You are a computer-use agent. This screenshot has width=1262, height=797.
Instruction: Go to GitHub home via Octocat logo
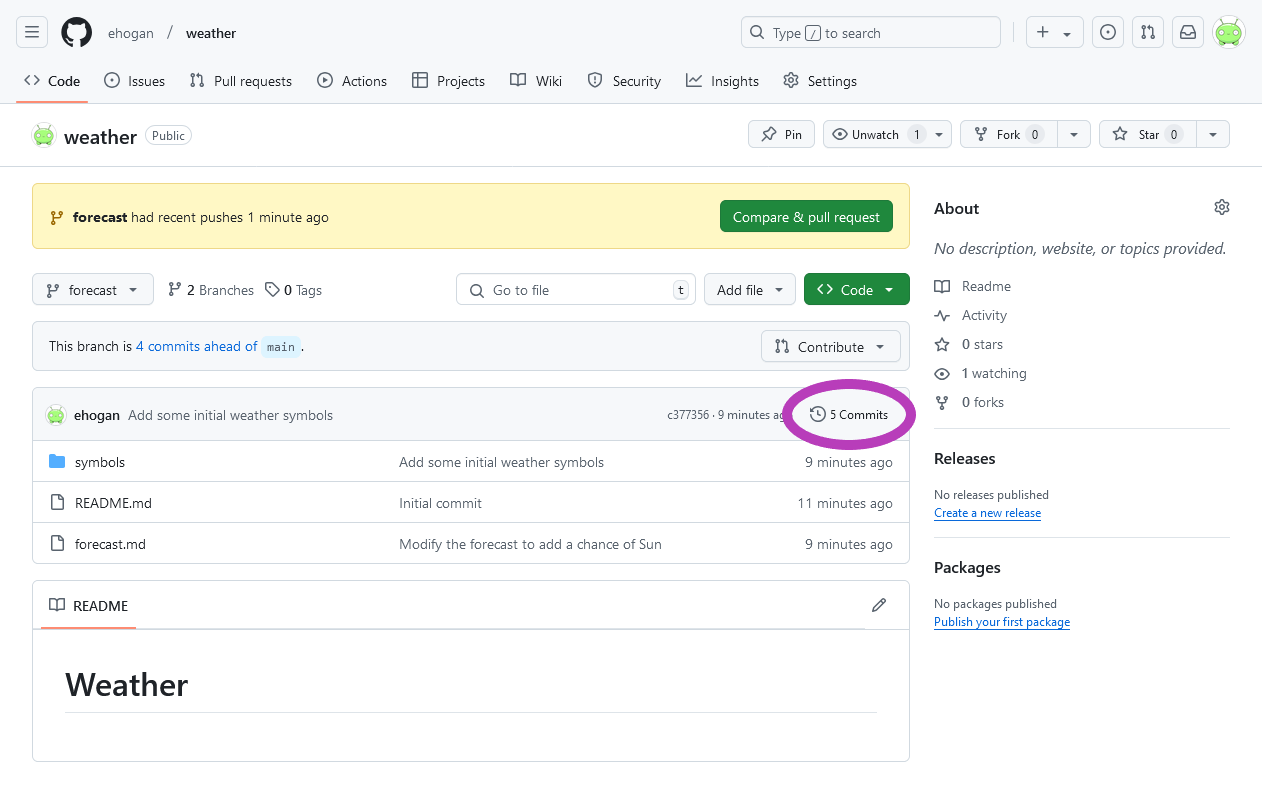point(77,32)
